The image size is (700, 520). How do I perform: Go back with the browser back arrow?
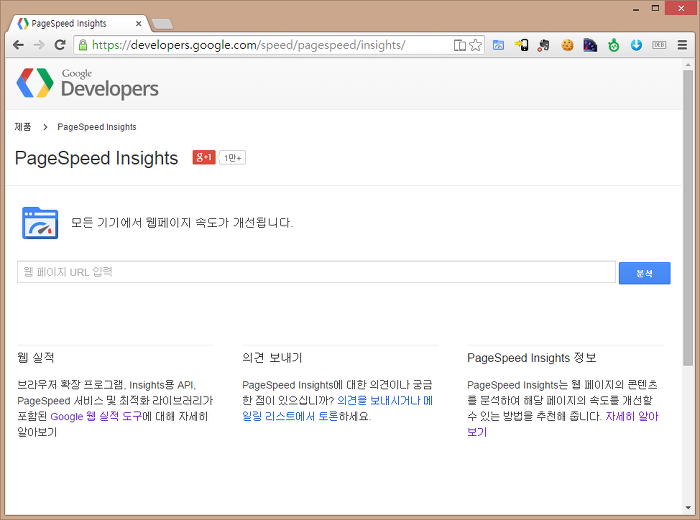[x=18, y=45]
